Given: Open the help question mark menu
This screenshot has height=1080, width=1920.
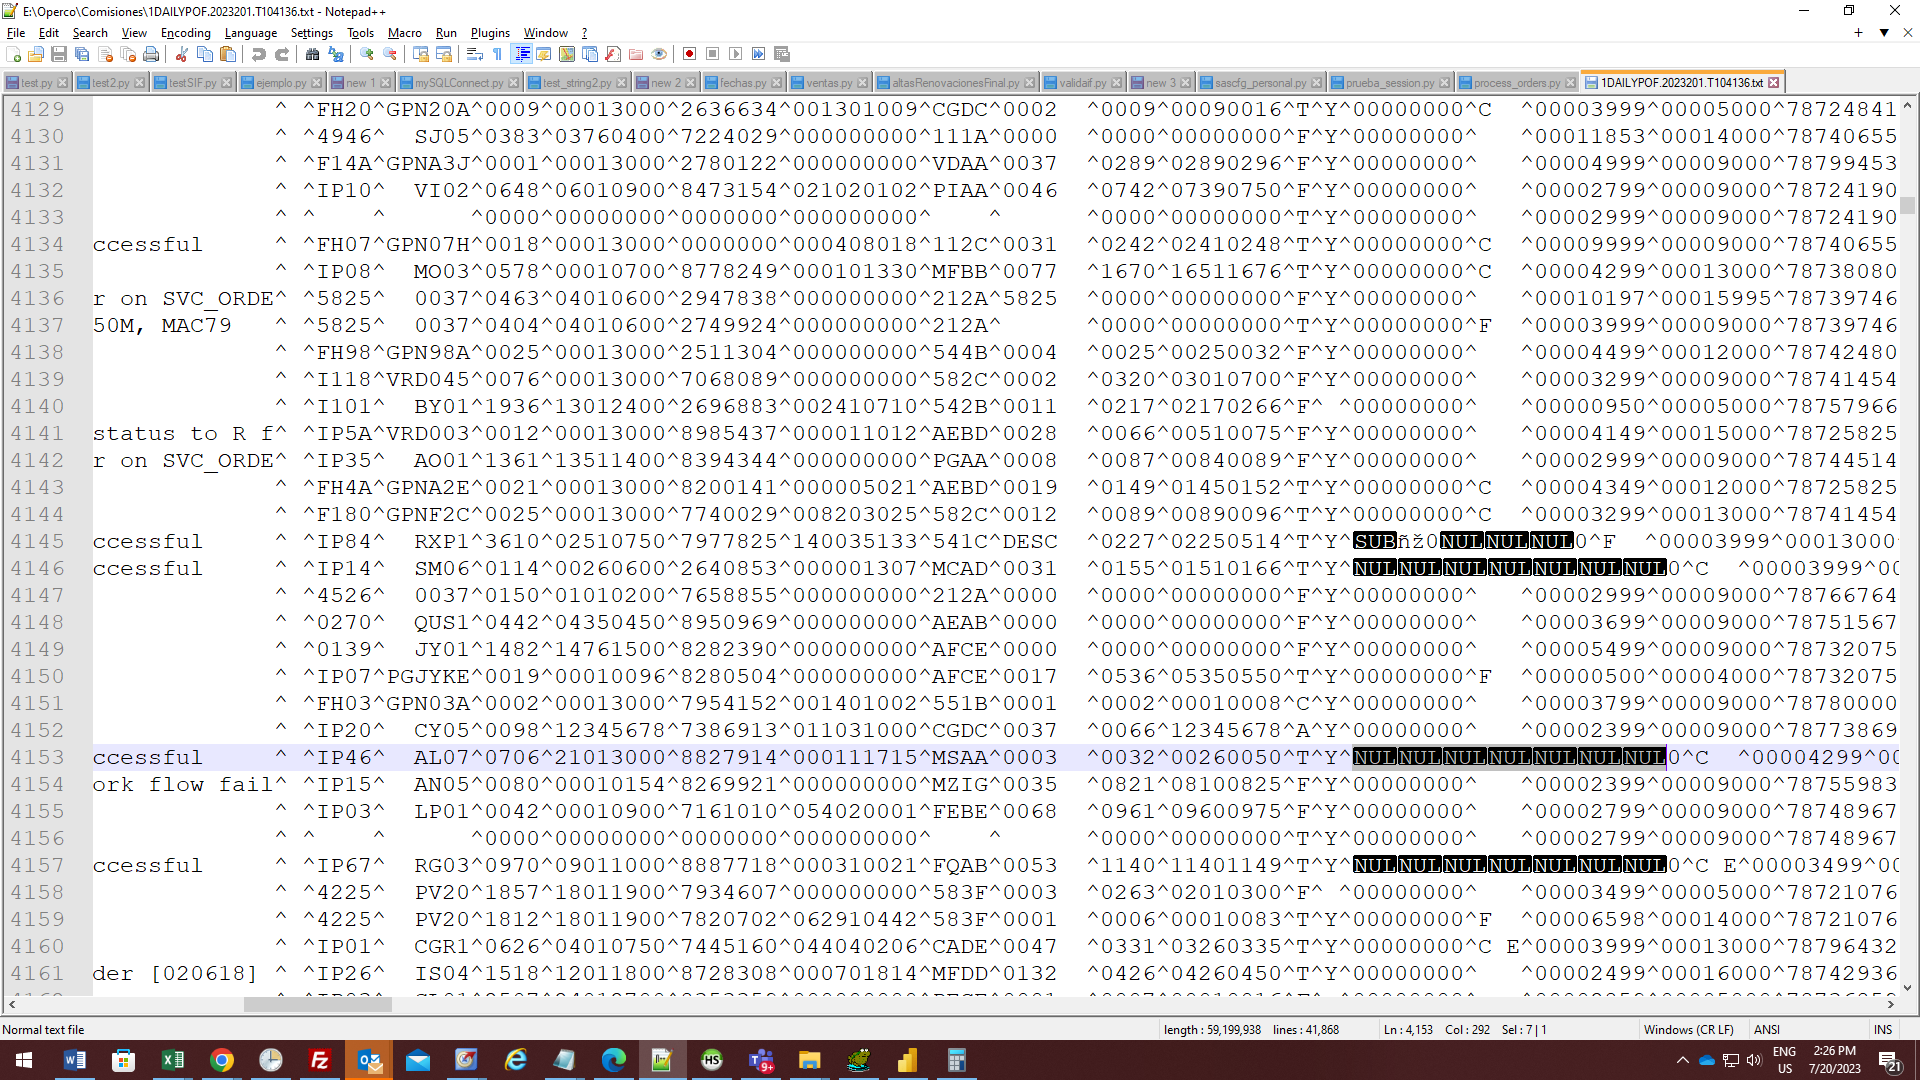Looking at the screenshot, I should [x=585, y=33].
